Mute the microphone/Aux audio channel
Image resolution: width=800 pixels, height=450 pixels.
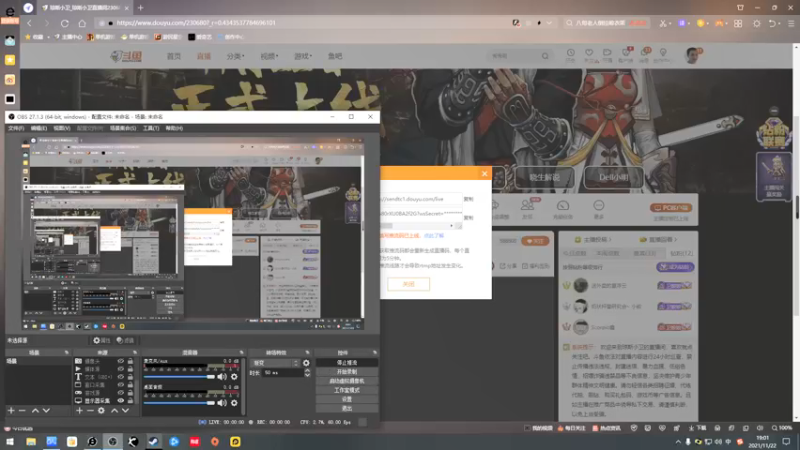222,377
